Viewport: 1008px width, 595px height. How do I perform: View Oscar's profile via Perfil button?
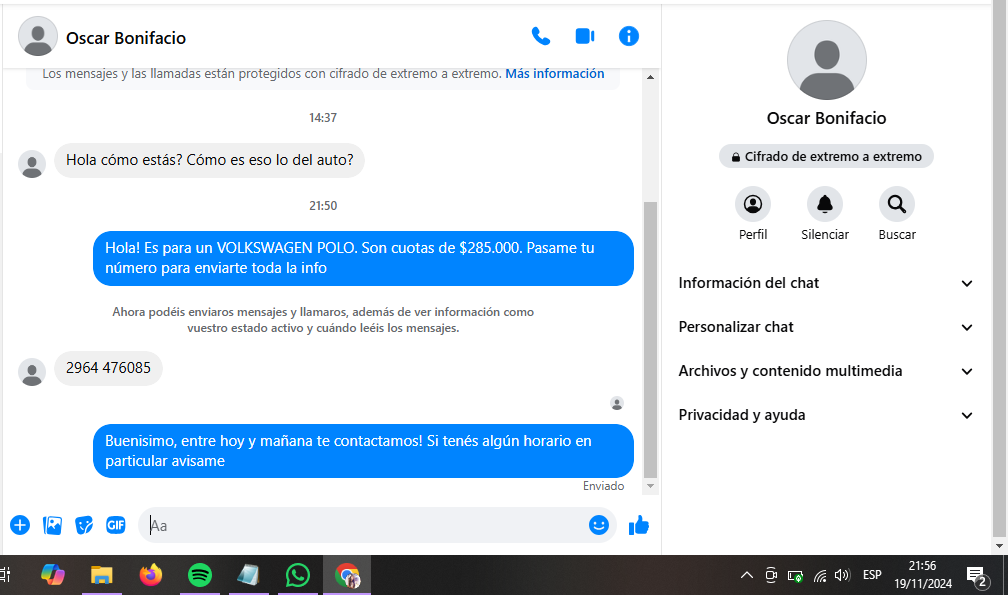(753, 205)
